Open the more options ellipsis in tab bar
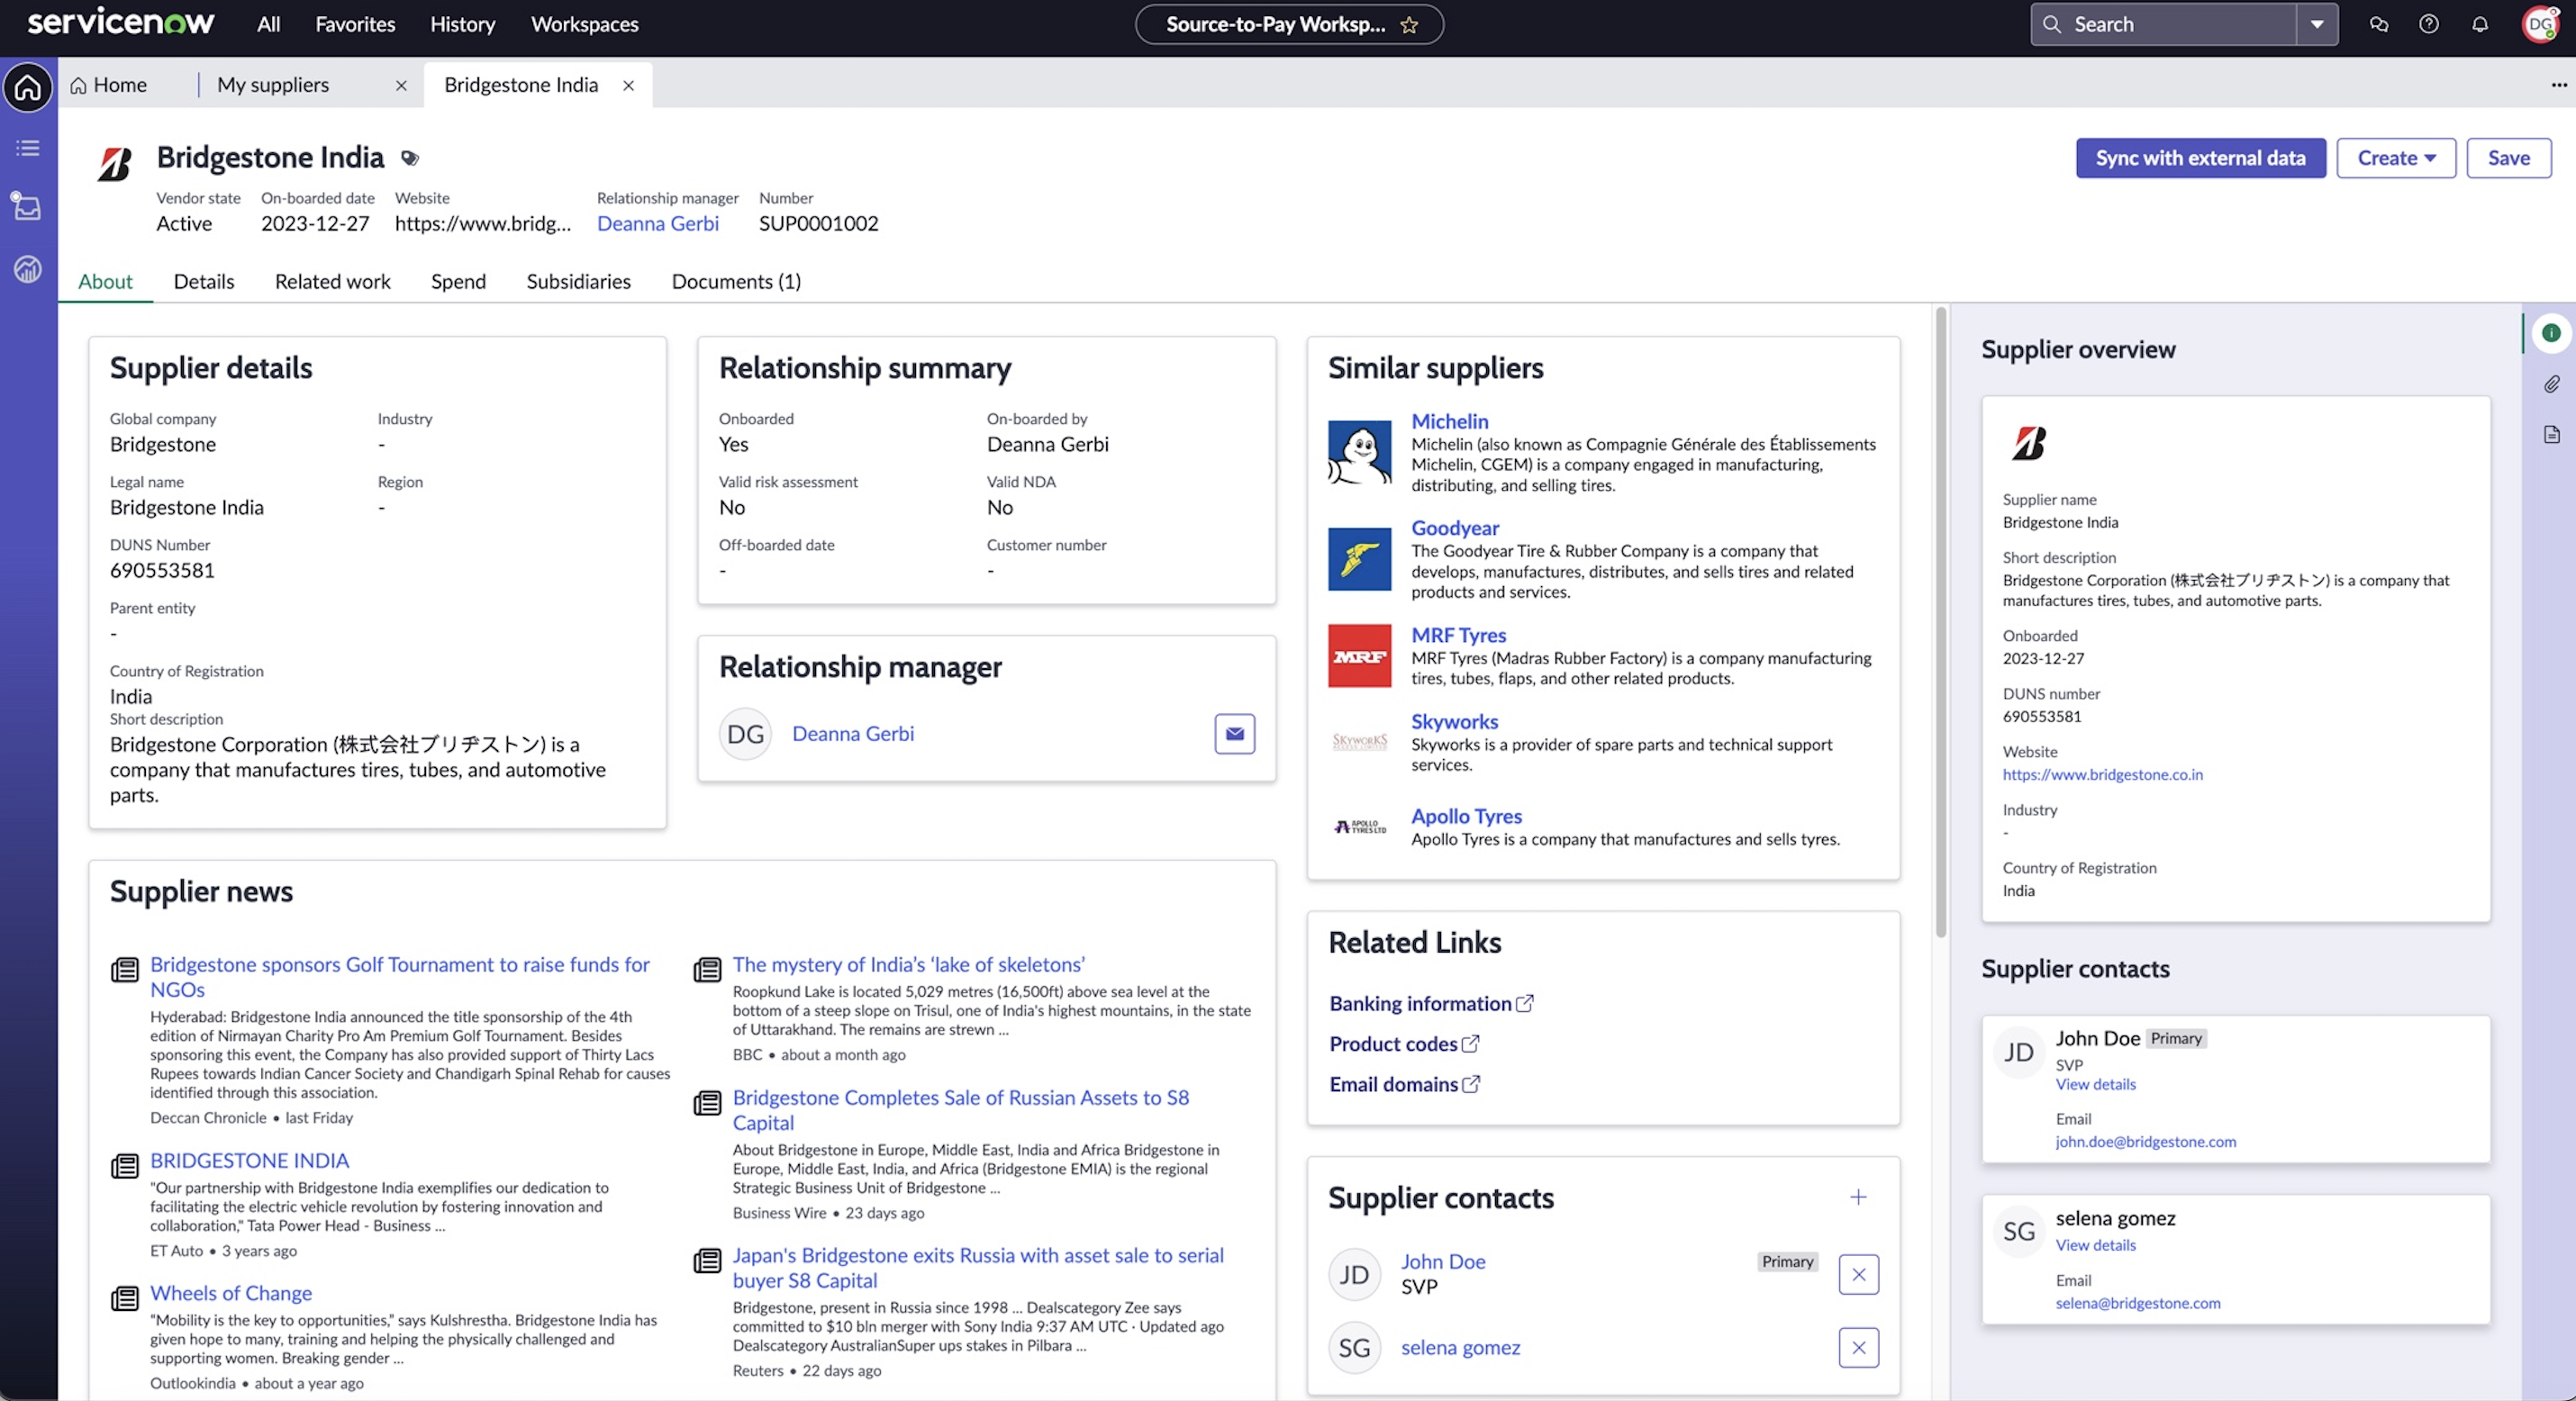Viewport: 2576px width, 1401px height. point(2558,85)
